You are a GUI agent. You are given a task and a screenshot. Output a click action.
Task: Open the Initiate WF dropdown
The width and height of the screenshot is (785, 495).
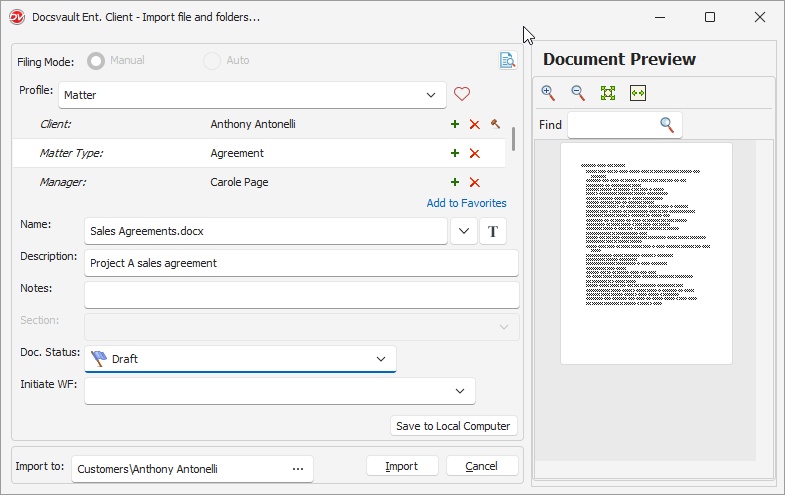click(x=280, y=391)
